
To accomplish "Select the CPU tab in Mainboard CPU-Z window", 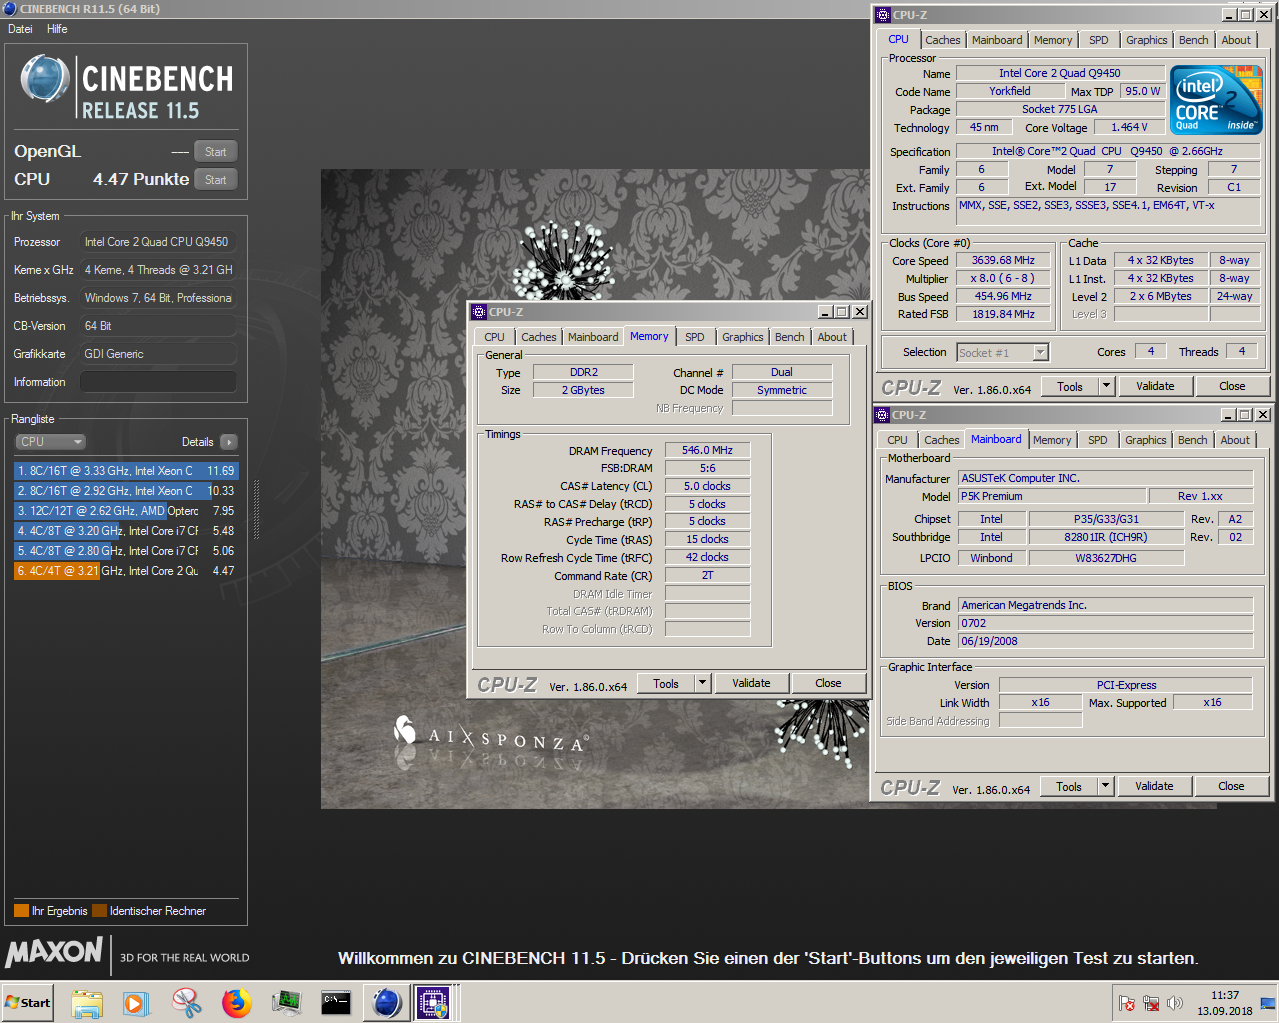I will pyautogui.click(x=897, y=440).
